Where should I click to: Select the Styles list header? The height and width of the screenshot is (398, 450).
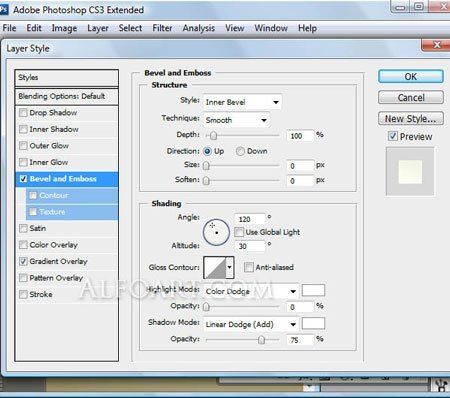(67, 78)
